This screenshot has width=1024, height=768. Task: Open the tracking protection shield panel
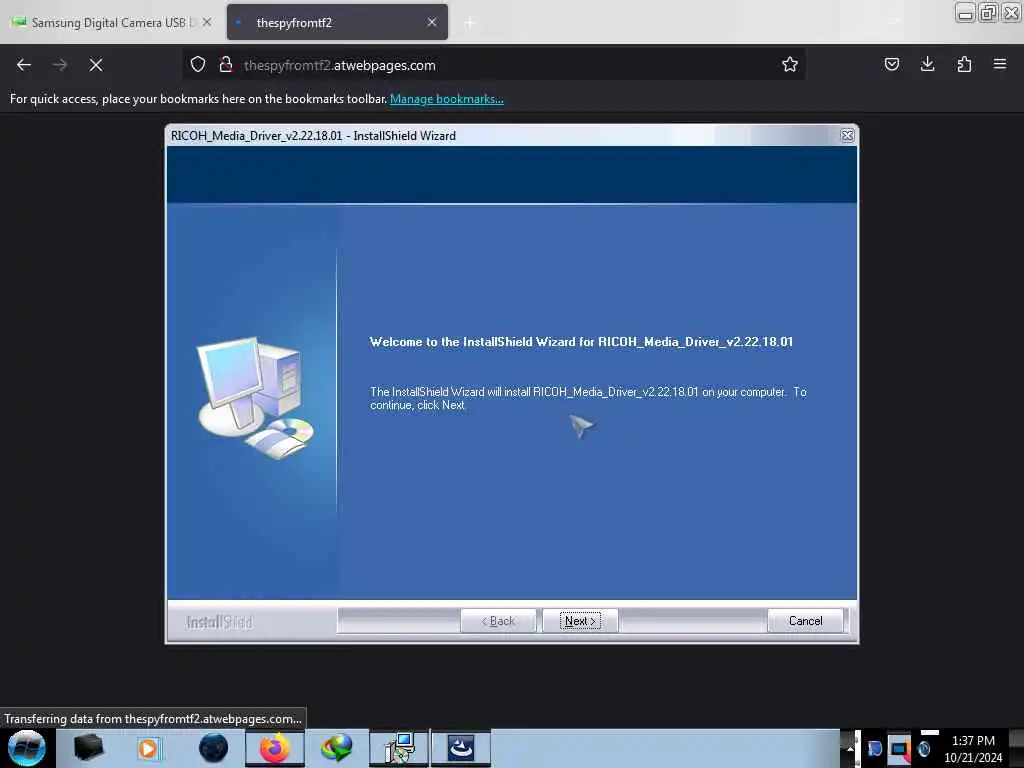(198, 65)
